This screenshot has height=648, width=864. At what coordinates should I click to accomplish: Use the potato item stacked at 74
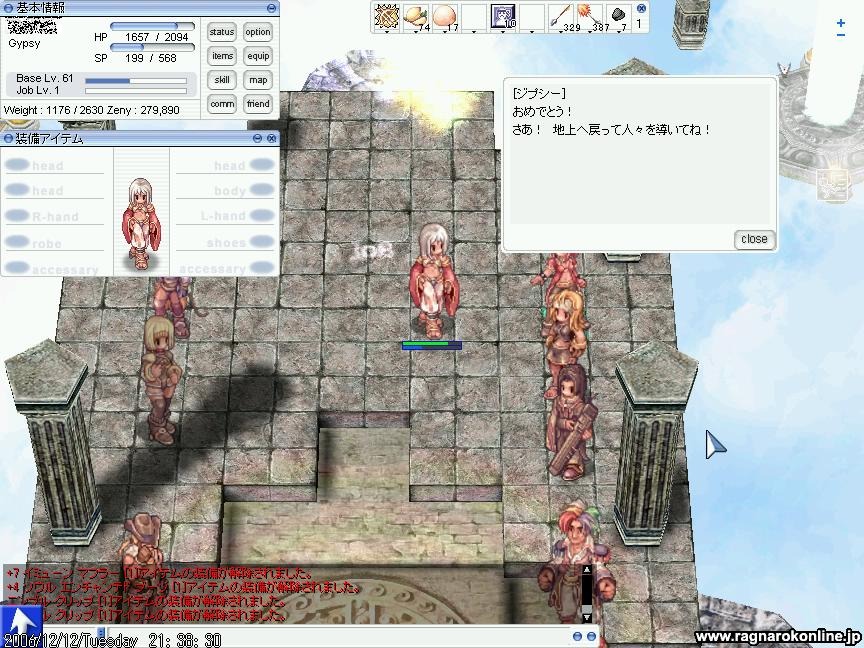(415, 15)
